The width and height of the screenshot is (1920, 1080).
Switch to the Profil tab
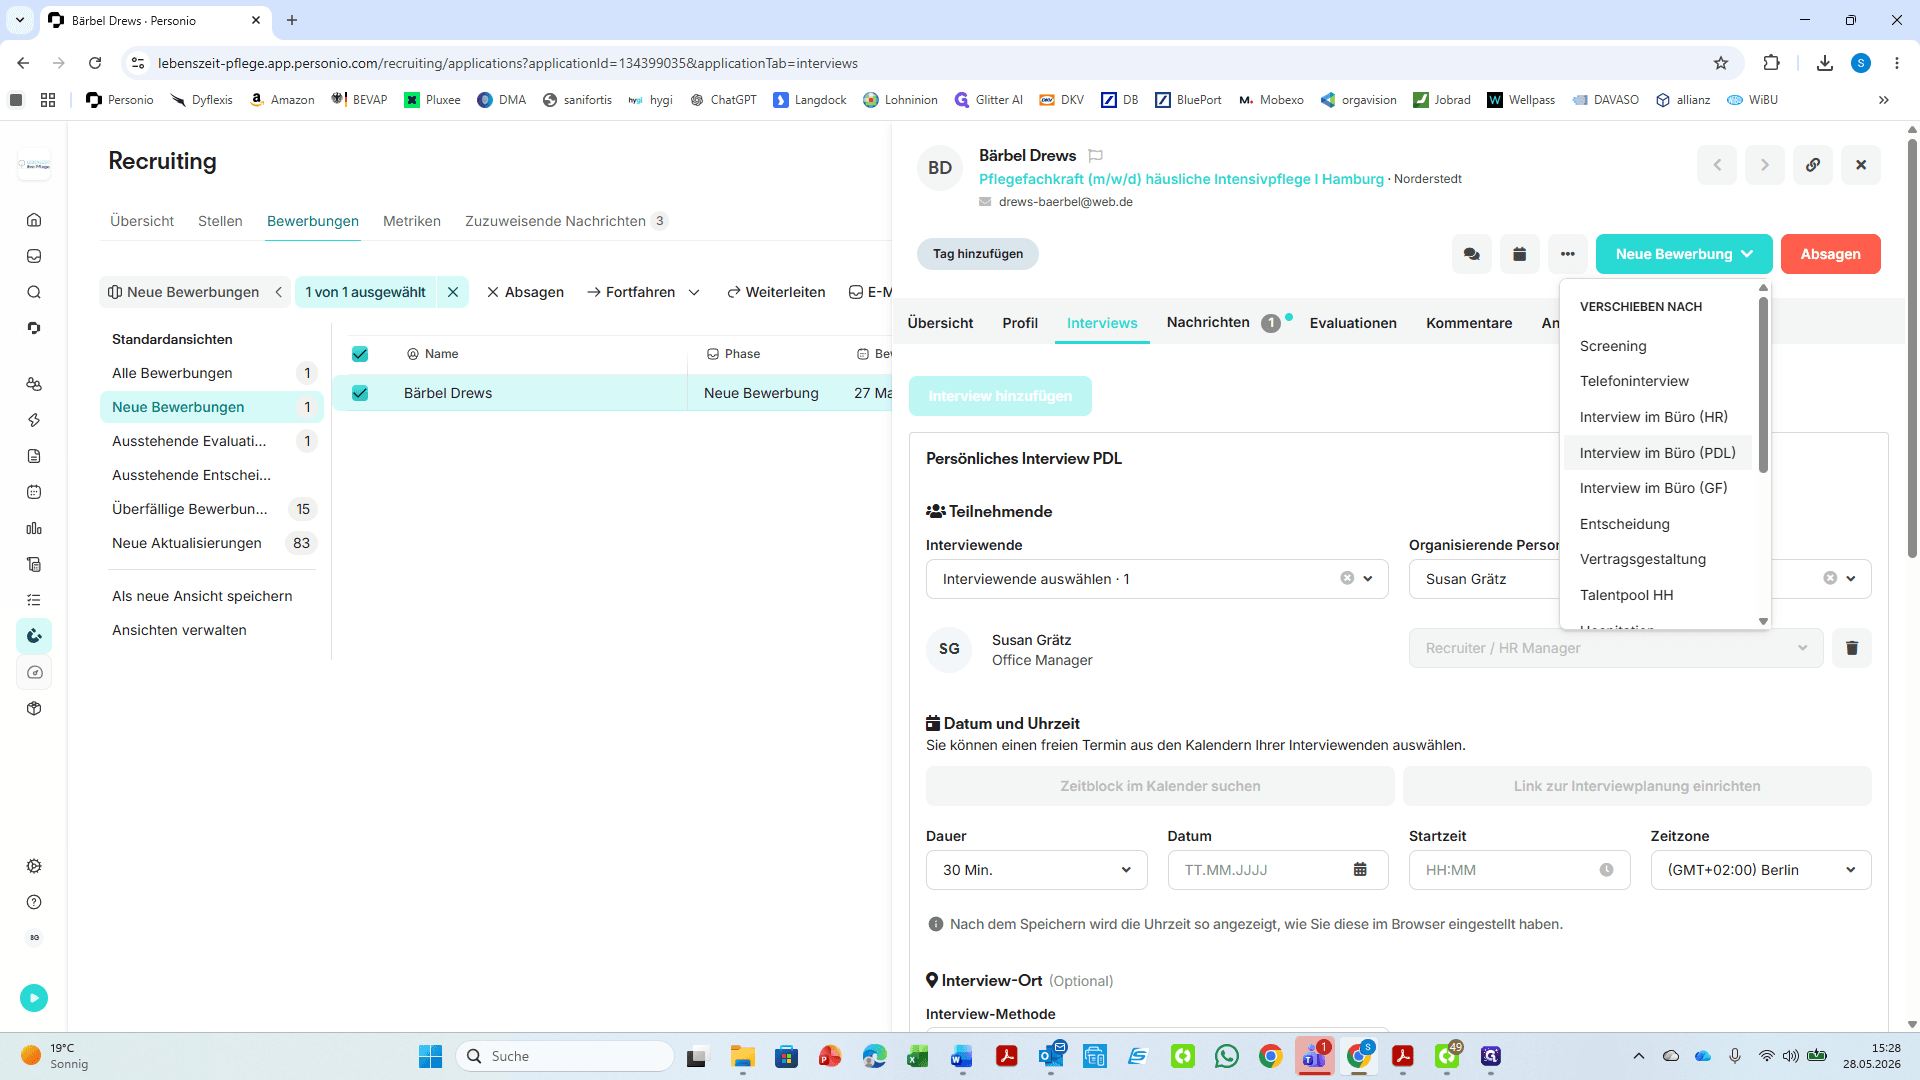(x=1020, y=323)
